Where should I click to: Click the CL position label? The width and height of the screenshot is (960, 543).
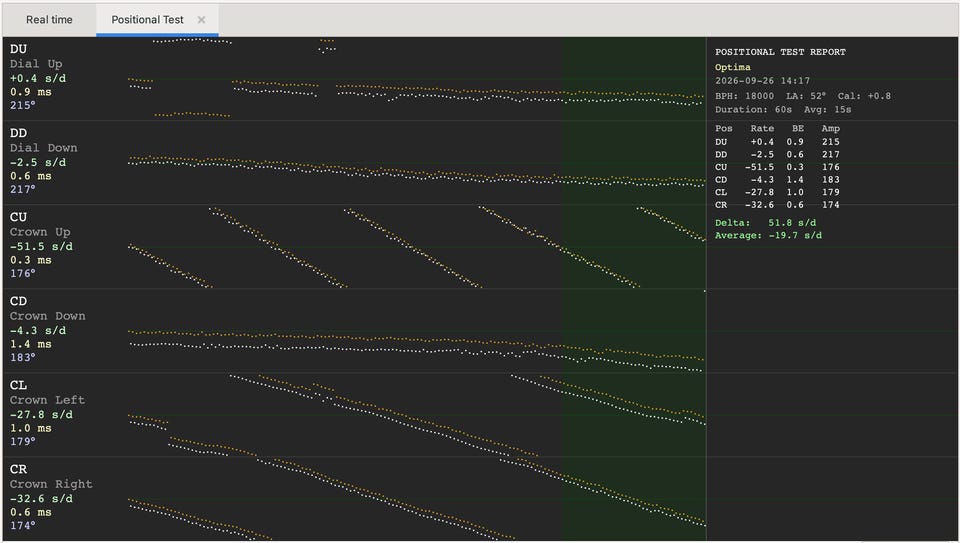pos(18,385)
